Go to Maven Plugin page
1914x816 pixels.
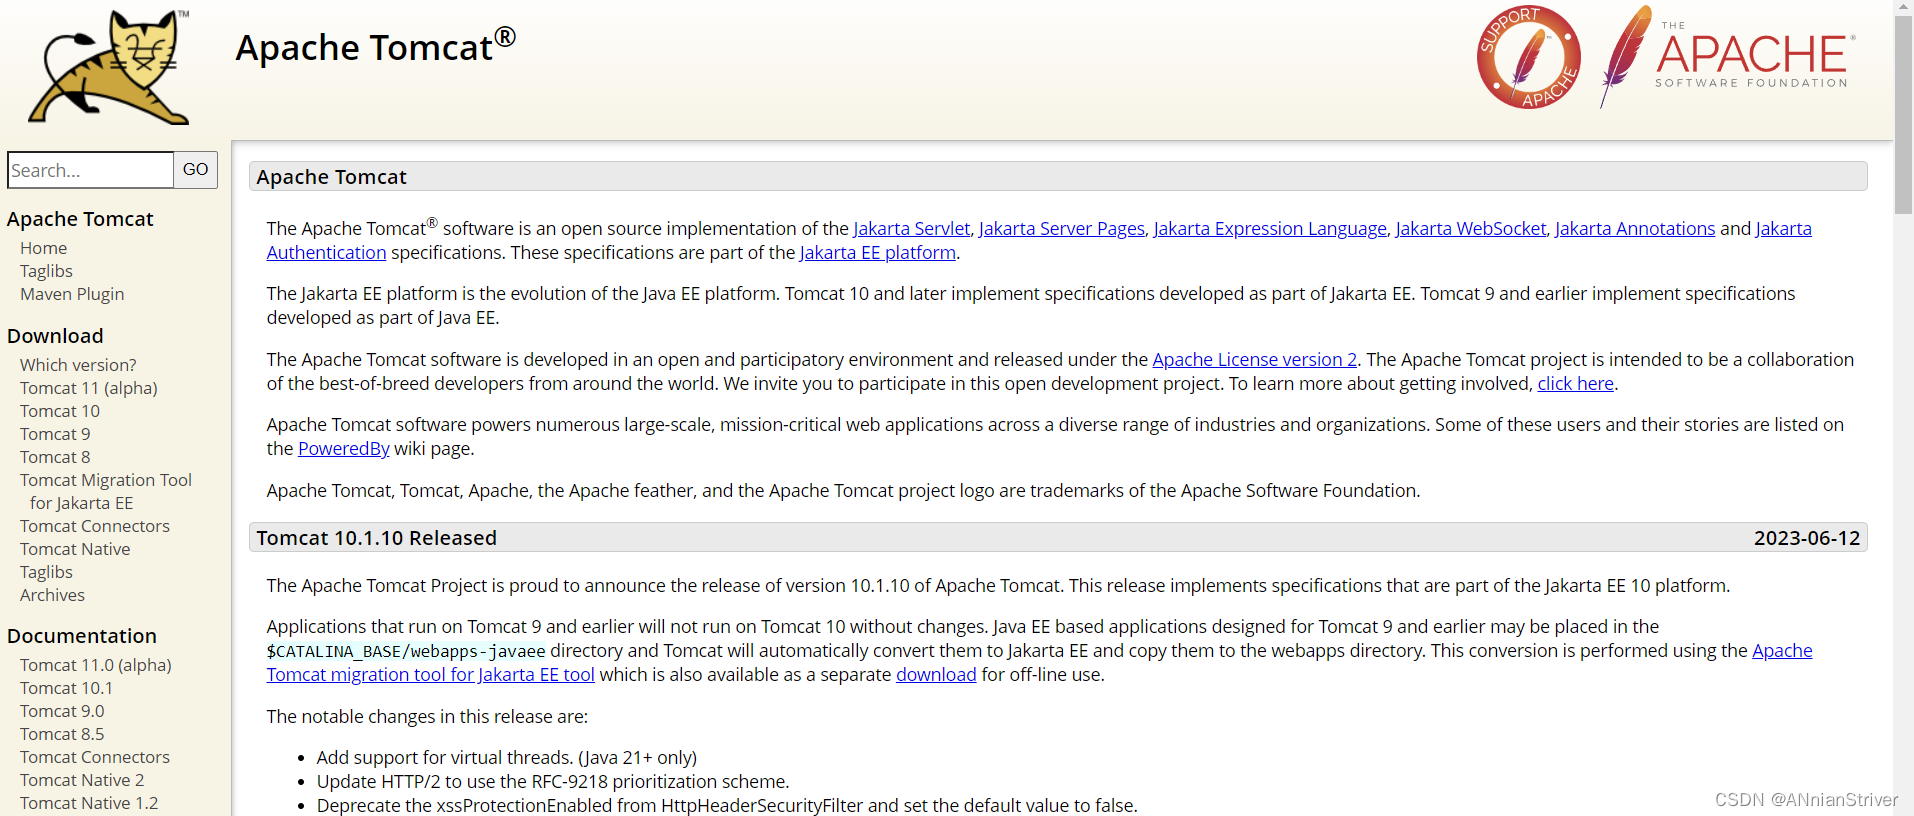tap(72, 294)
